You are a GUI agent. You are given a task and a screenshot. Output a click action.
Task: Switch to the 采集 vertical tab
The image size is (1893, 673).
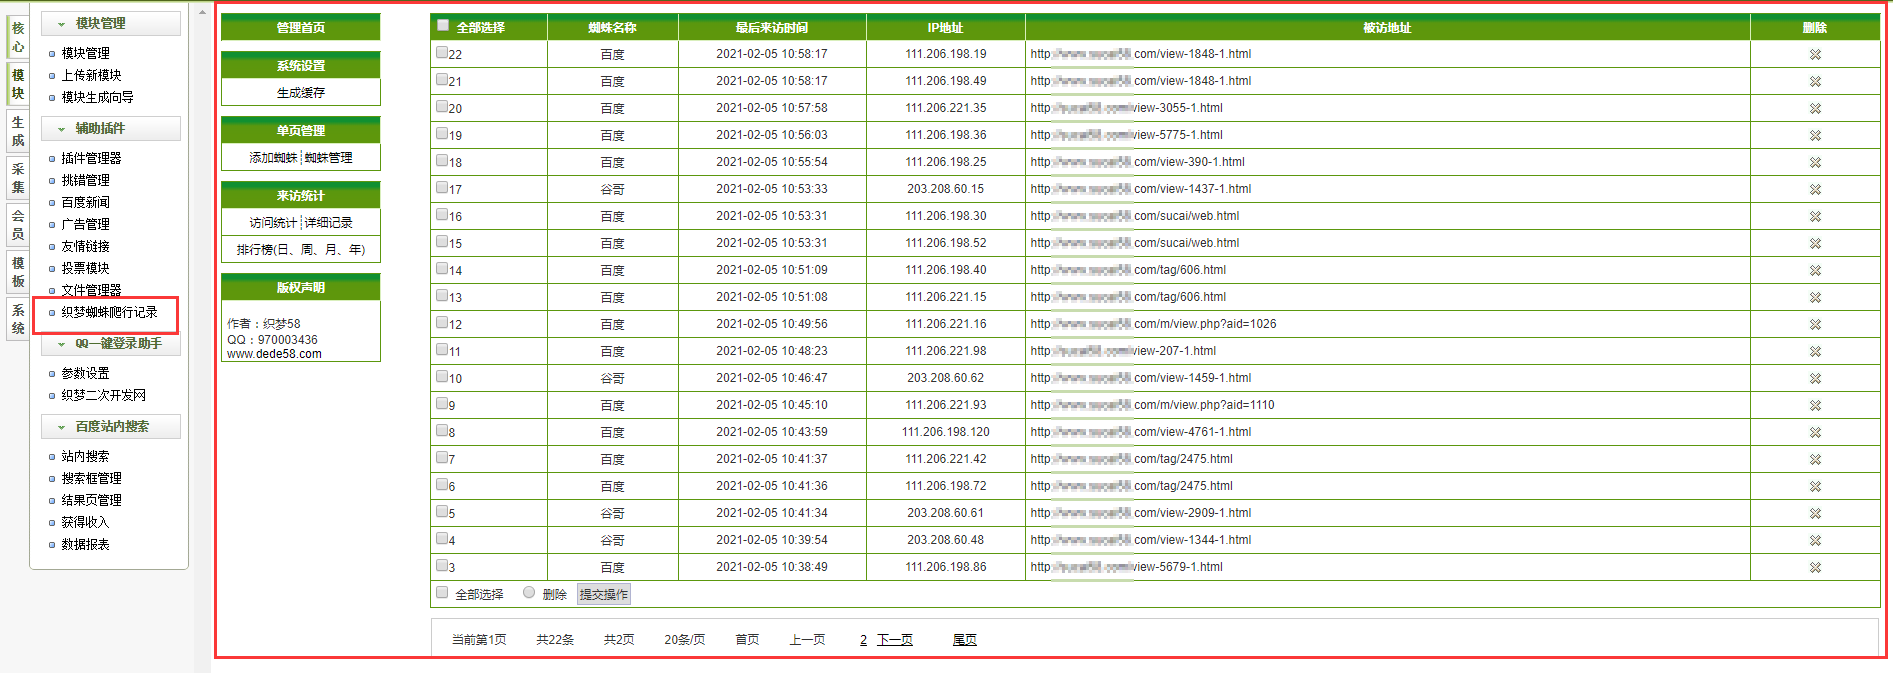18,178
